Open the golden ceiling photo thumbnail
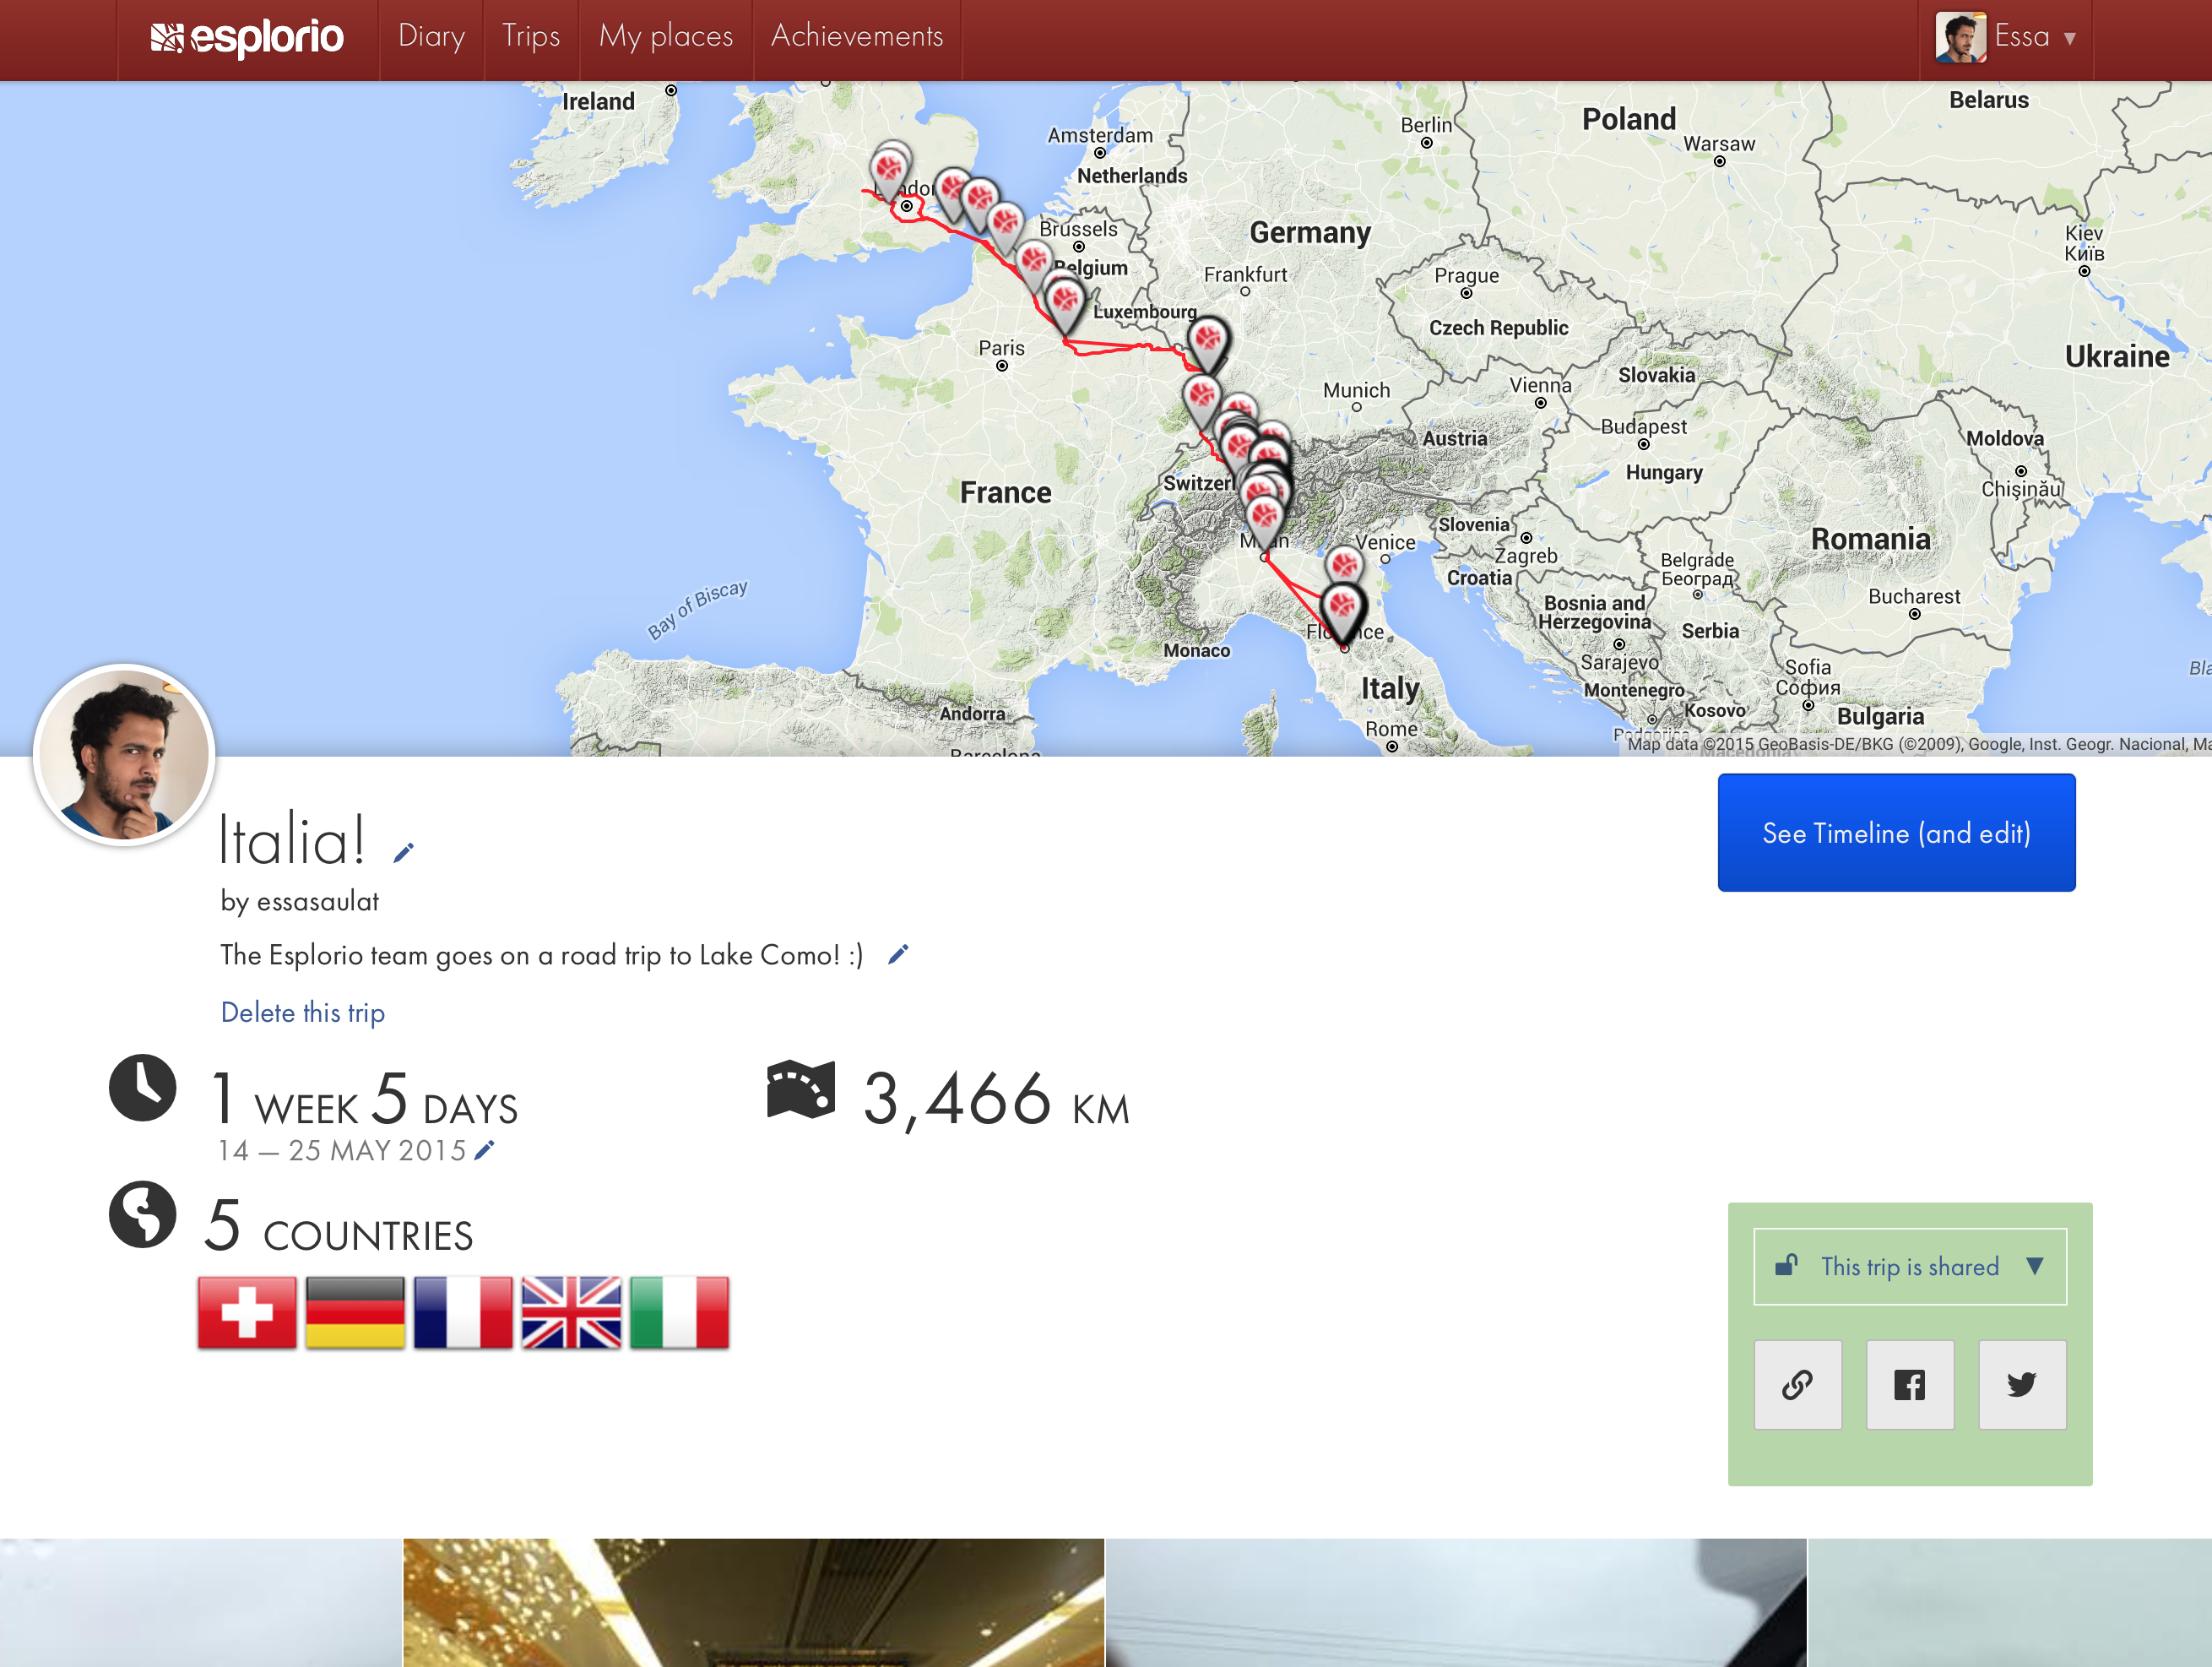 (x=753, y=1602)
